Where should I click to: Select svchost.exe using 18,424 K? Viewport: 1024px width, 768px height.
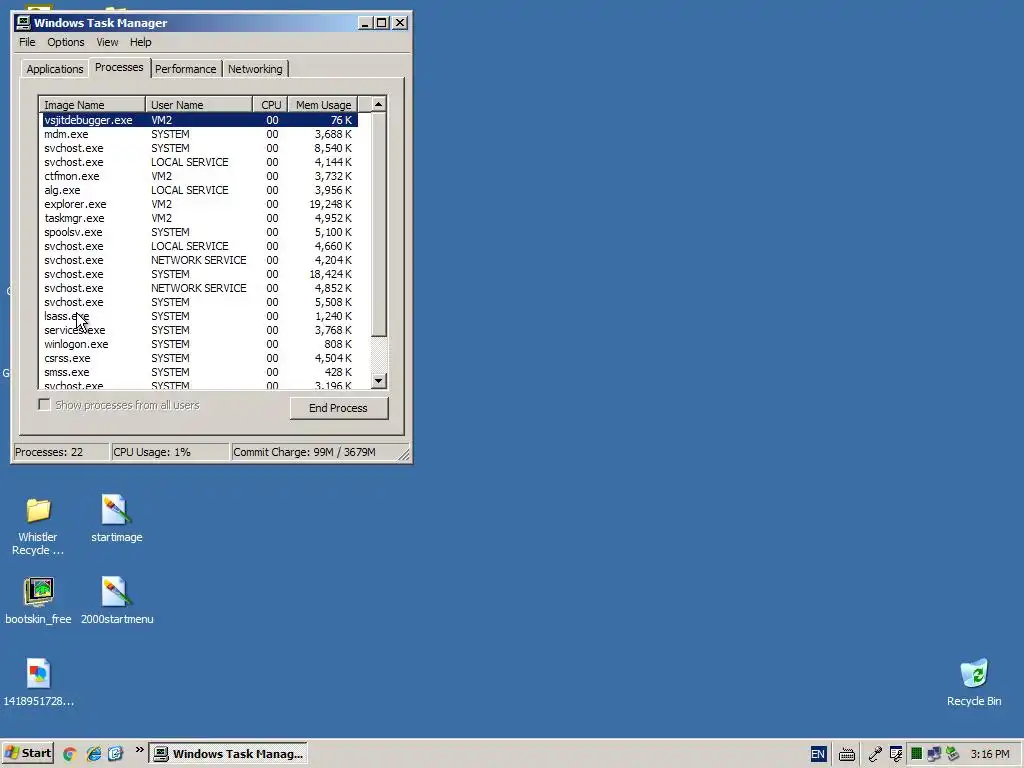199,274
